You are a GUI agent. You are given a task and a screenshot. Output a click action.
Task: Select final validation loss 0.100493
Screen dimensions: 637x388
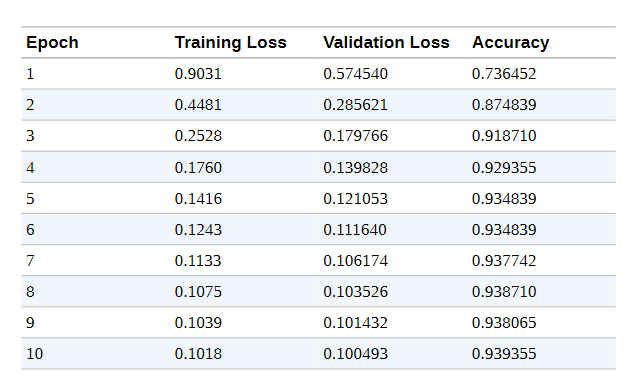pos(355,354)
